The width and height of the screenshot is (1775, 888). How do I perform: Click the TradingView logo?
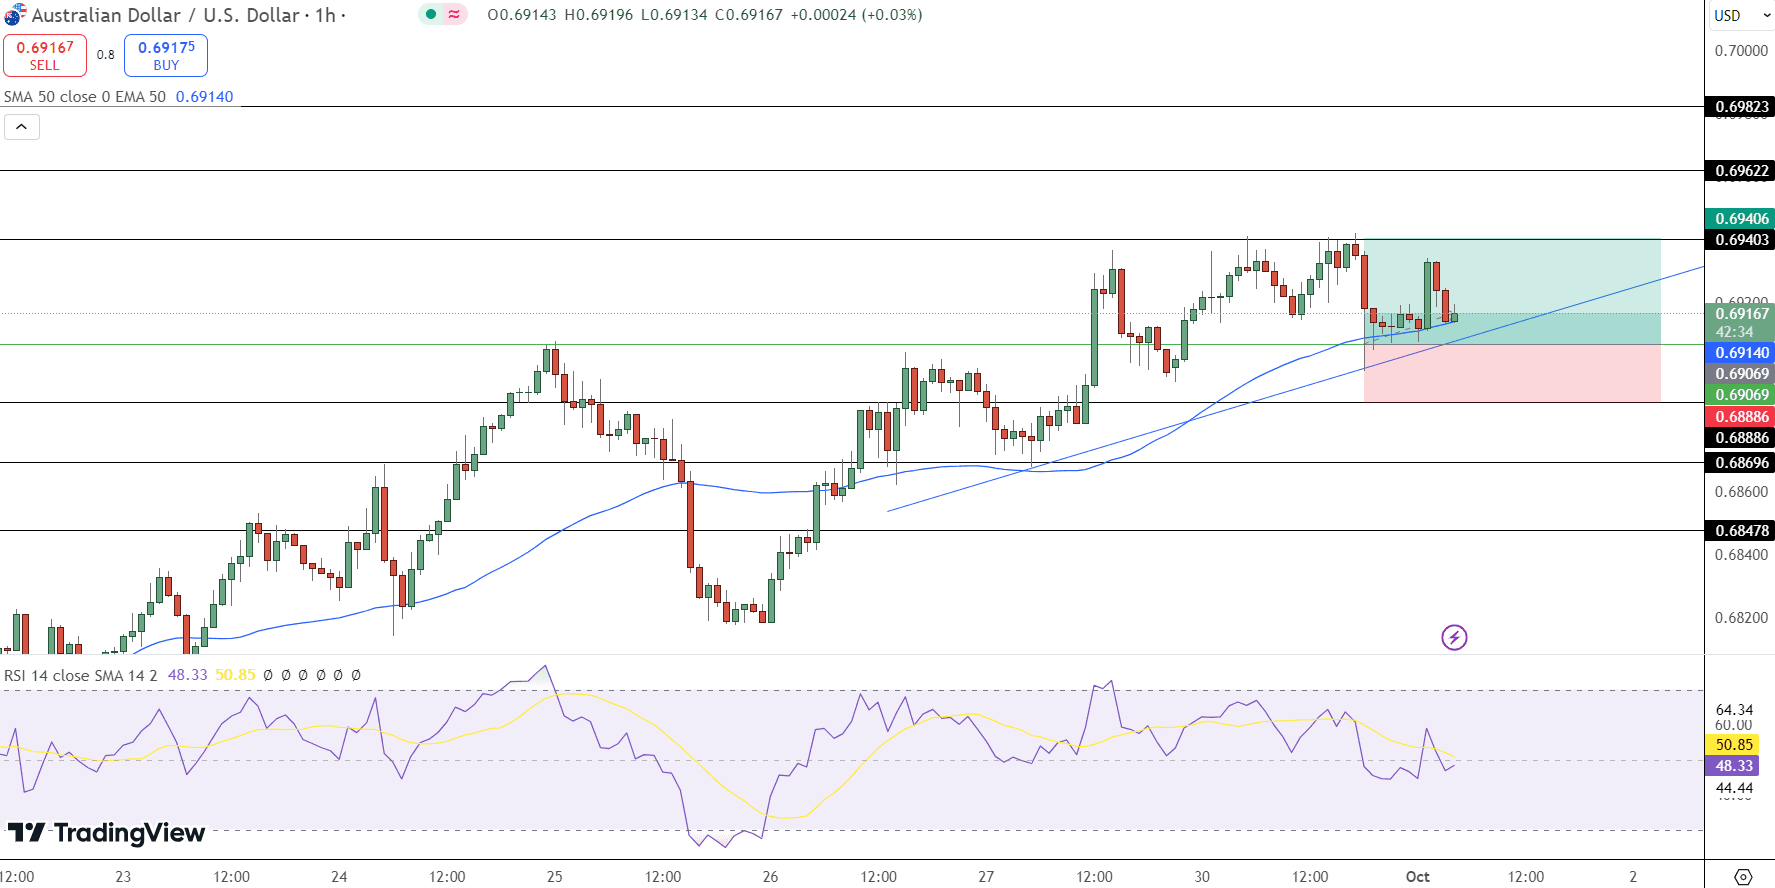pos(106,833)
